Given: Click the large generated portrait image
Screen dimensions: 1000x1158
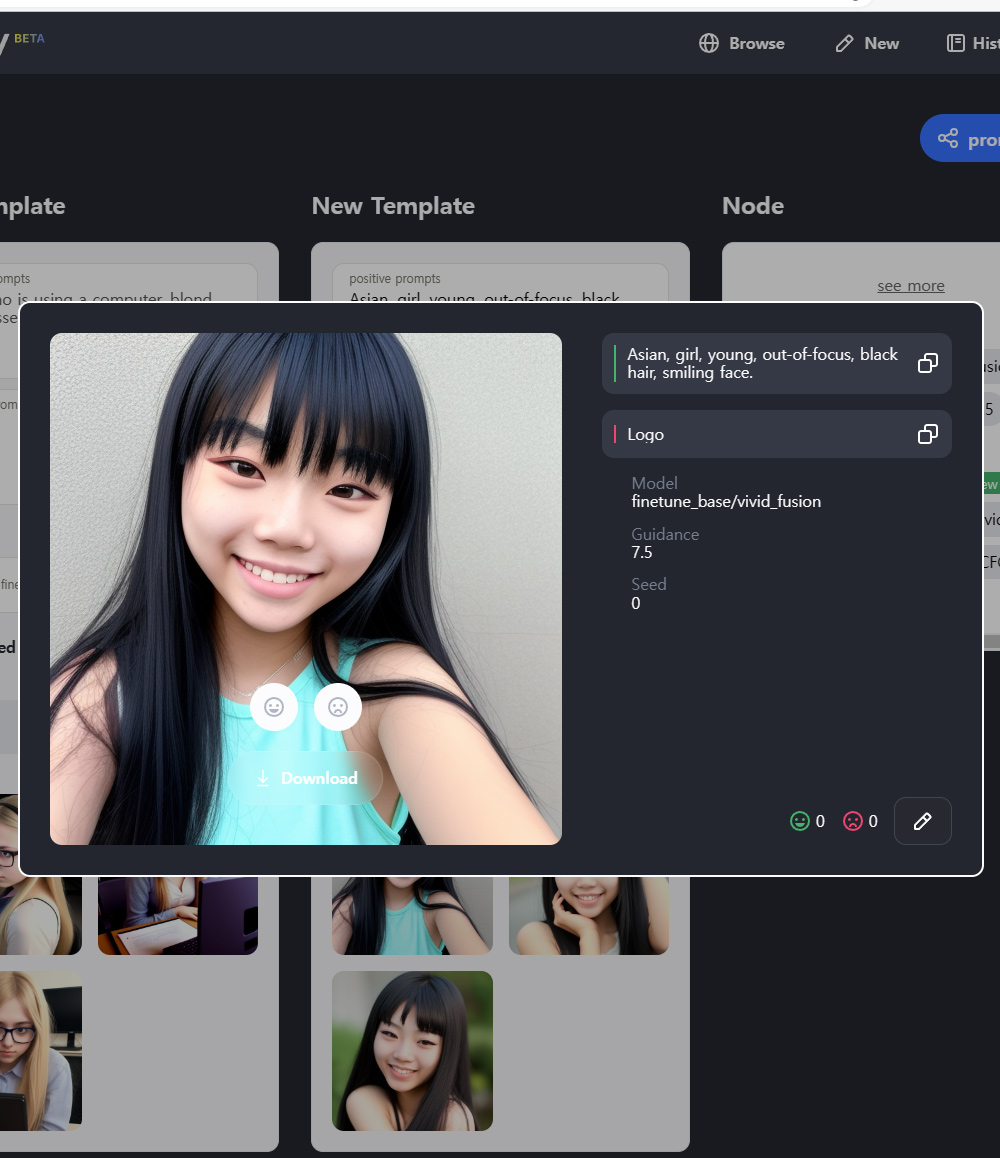Looking at the screenshot, I should pyautogui.click(x=306, y=589).
